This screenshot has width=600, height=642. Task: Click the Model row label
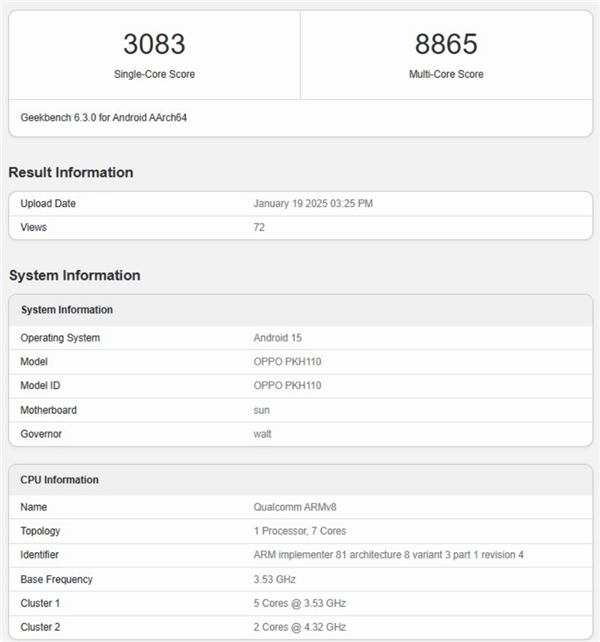click(34, 362)
